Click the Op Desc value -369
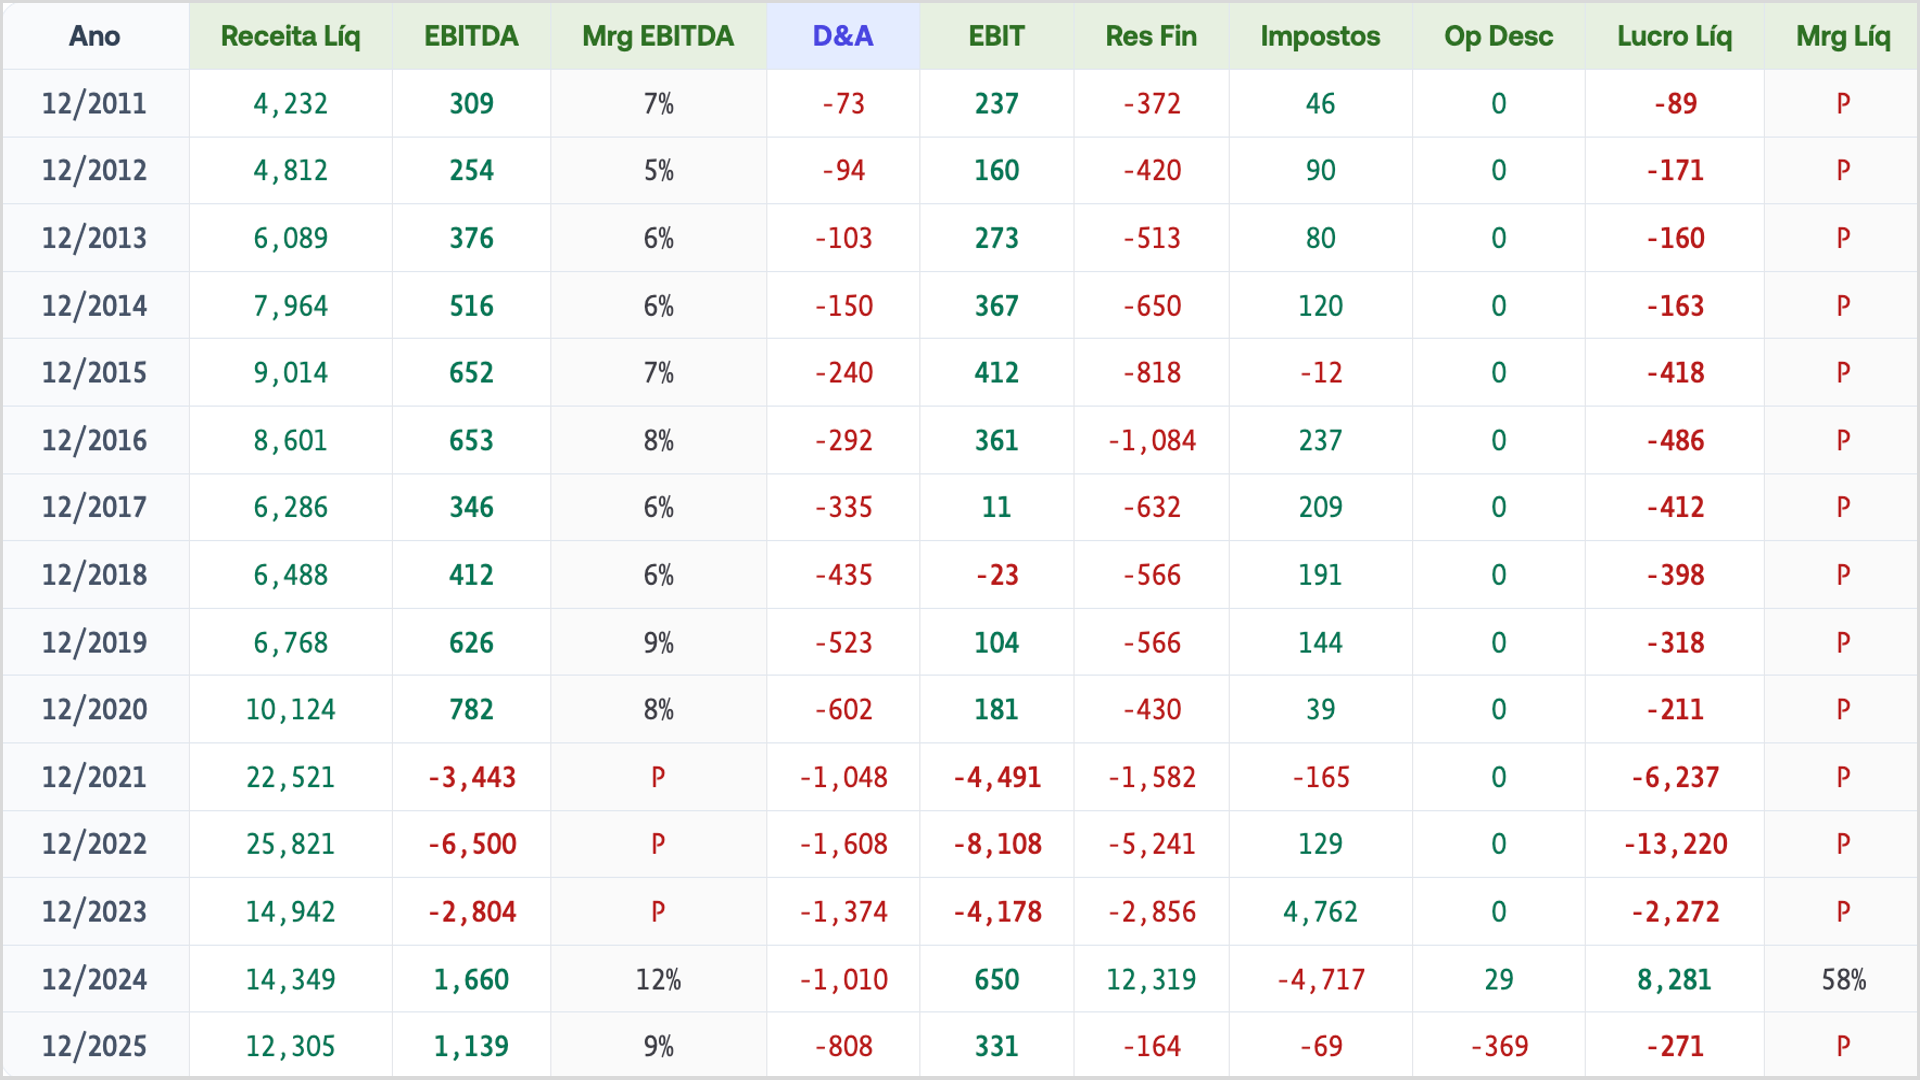The height and width of the screenshot is (1080, 1920). point(1498,1046)
